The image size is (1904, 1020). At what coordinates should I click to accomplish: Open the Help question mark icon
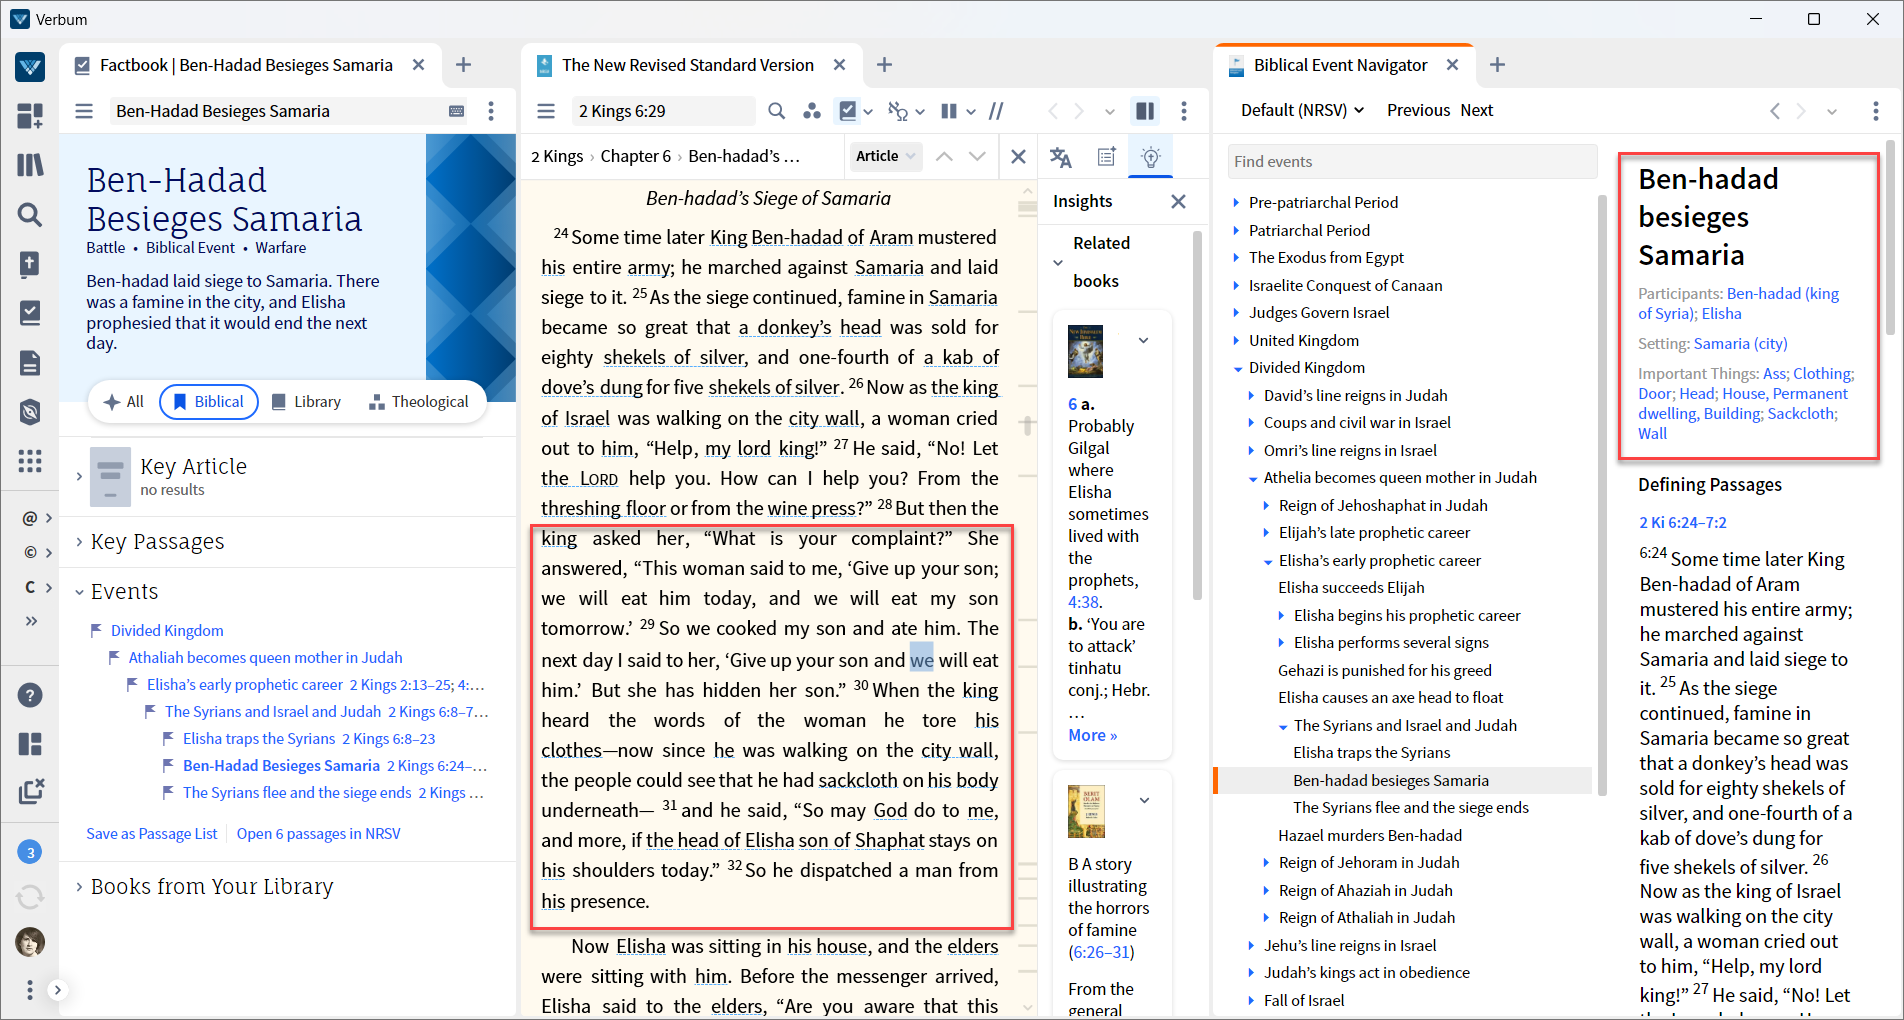tap(30, 695)
